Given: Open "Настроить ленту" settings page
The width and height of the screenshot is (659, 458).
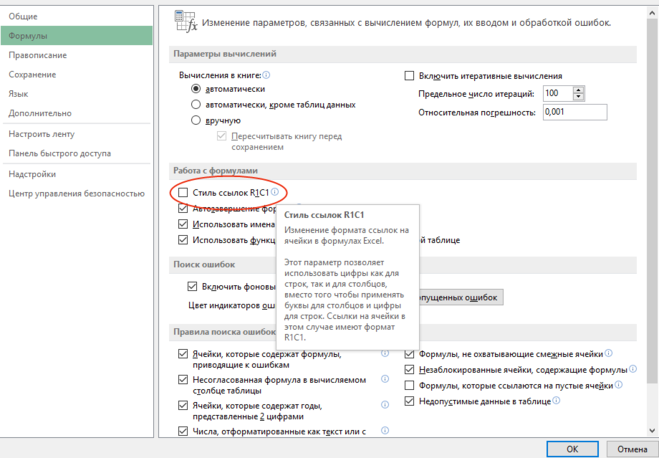Looking at the screenshot, I should [42, 133].
